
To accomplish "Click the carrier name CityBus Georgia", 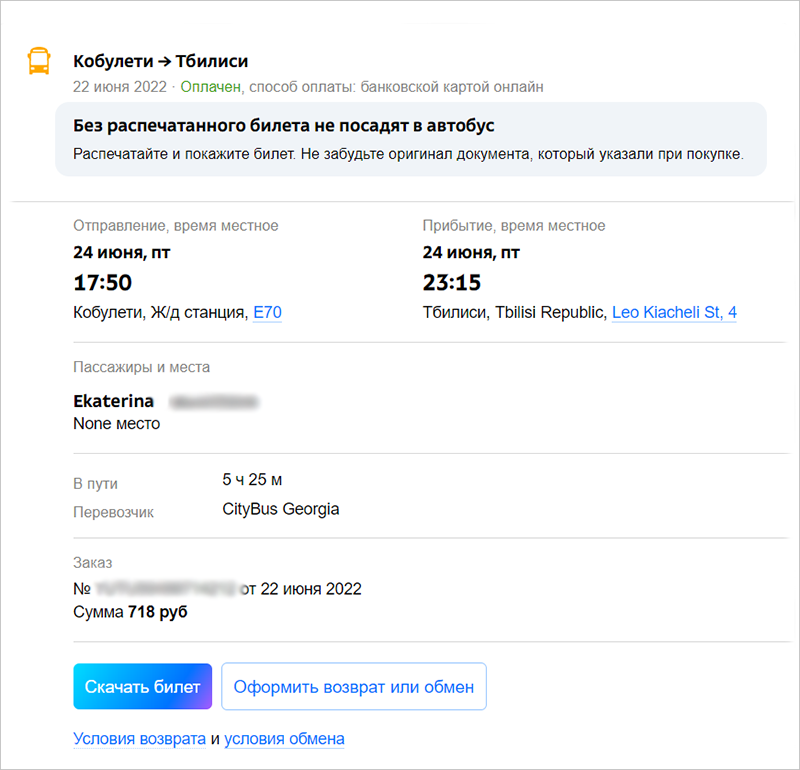I will tap(281, 509).
